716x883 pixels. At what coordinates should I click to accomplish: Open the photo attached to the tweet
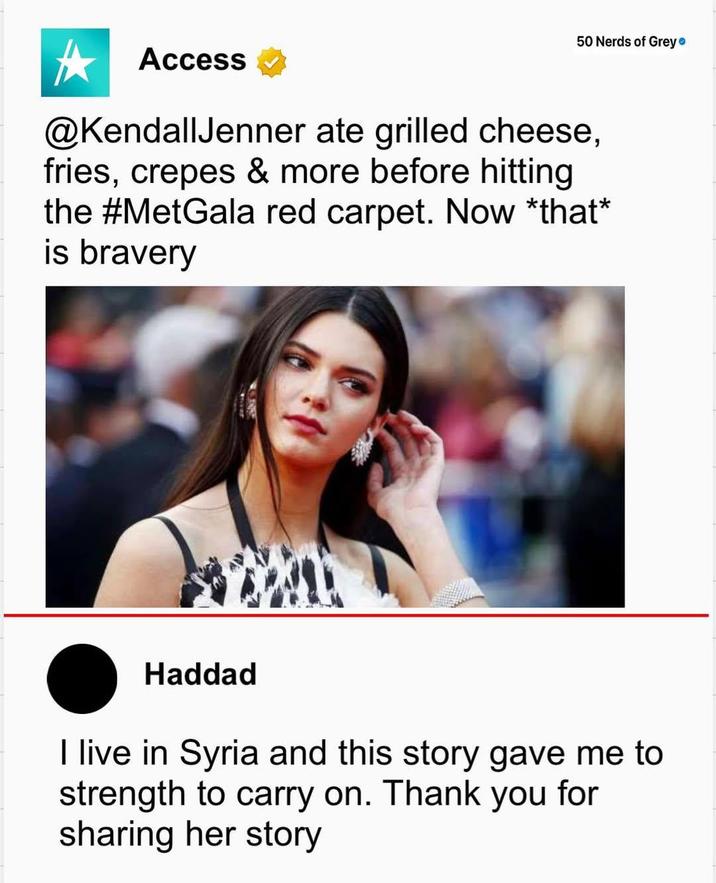(335, 446)
